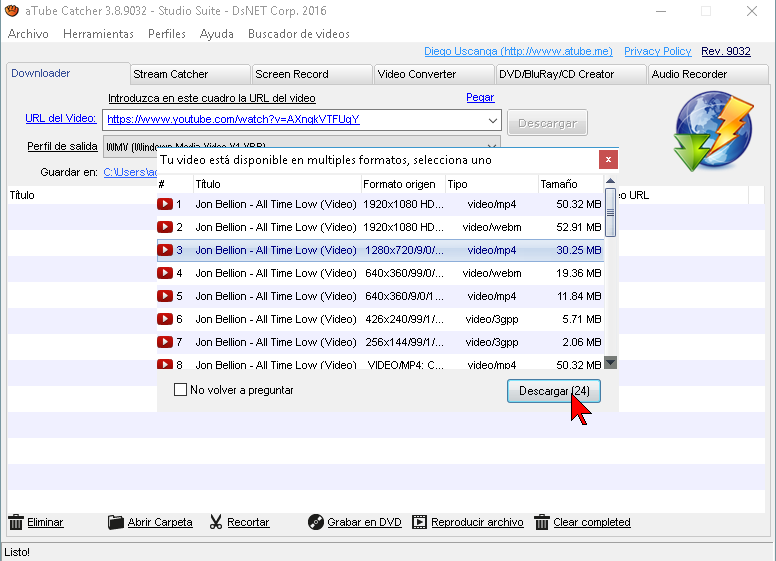
Task: Open the Ayuda menu
Action: tap(217, 34)
